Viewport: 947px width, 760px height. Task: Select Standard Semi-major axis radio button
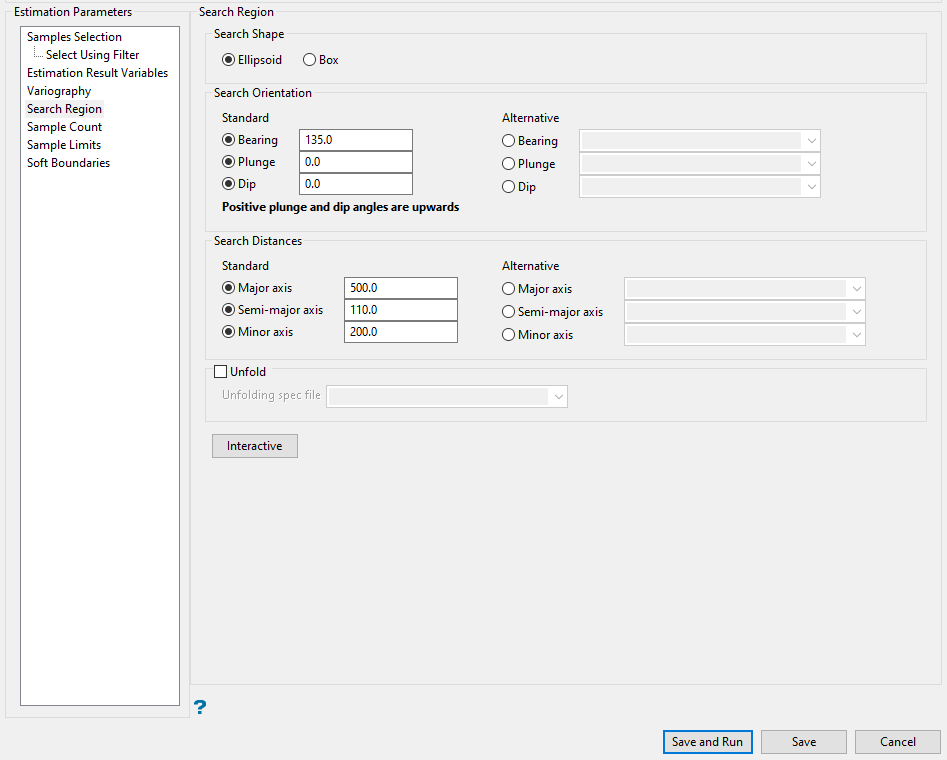[228, 310]
